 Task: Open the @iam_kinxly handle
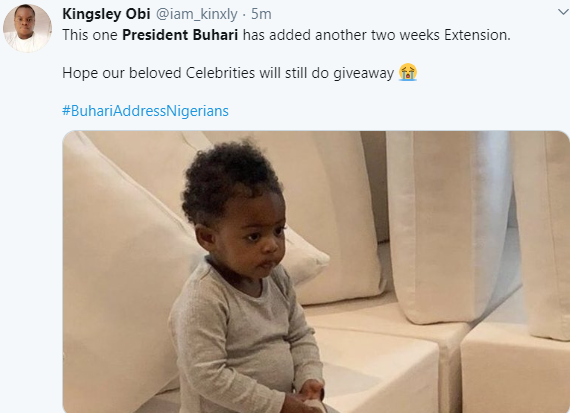coord(197,15)
